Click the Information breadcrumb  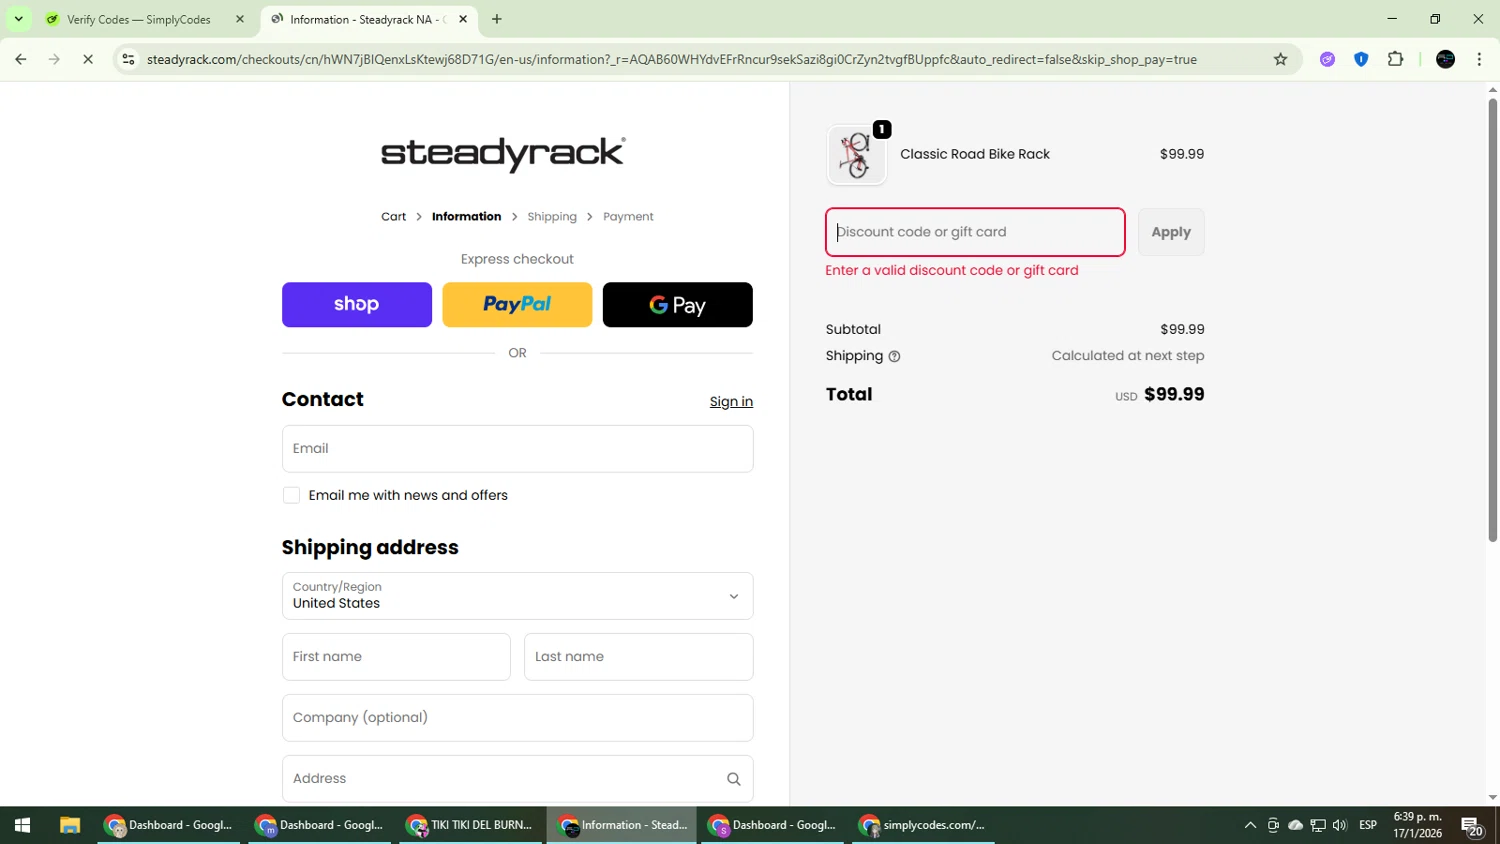[x=467, y=217]
